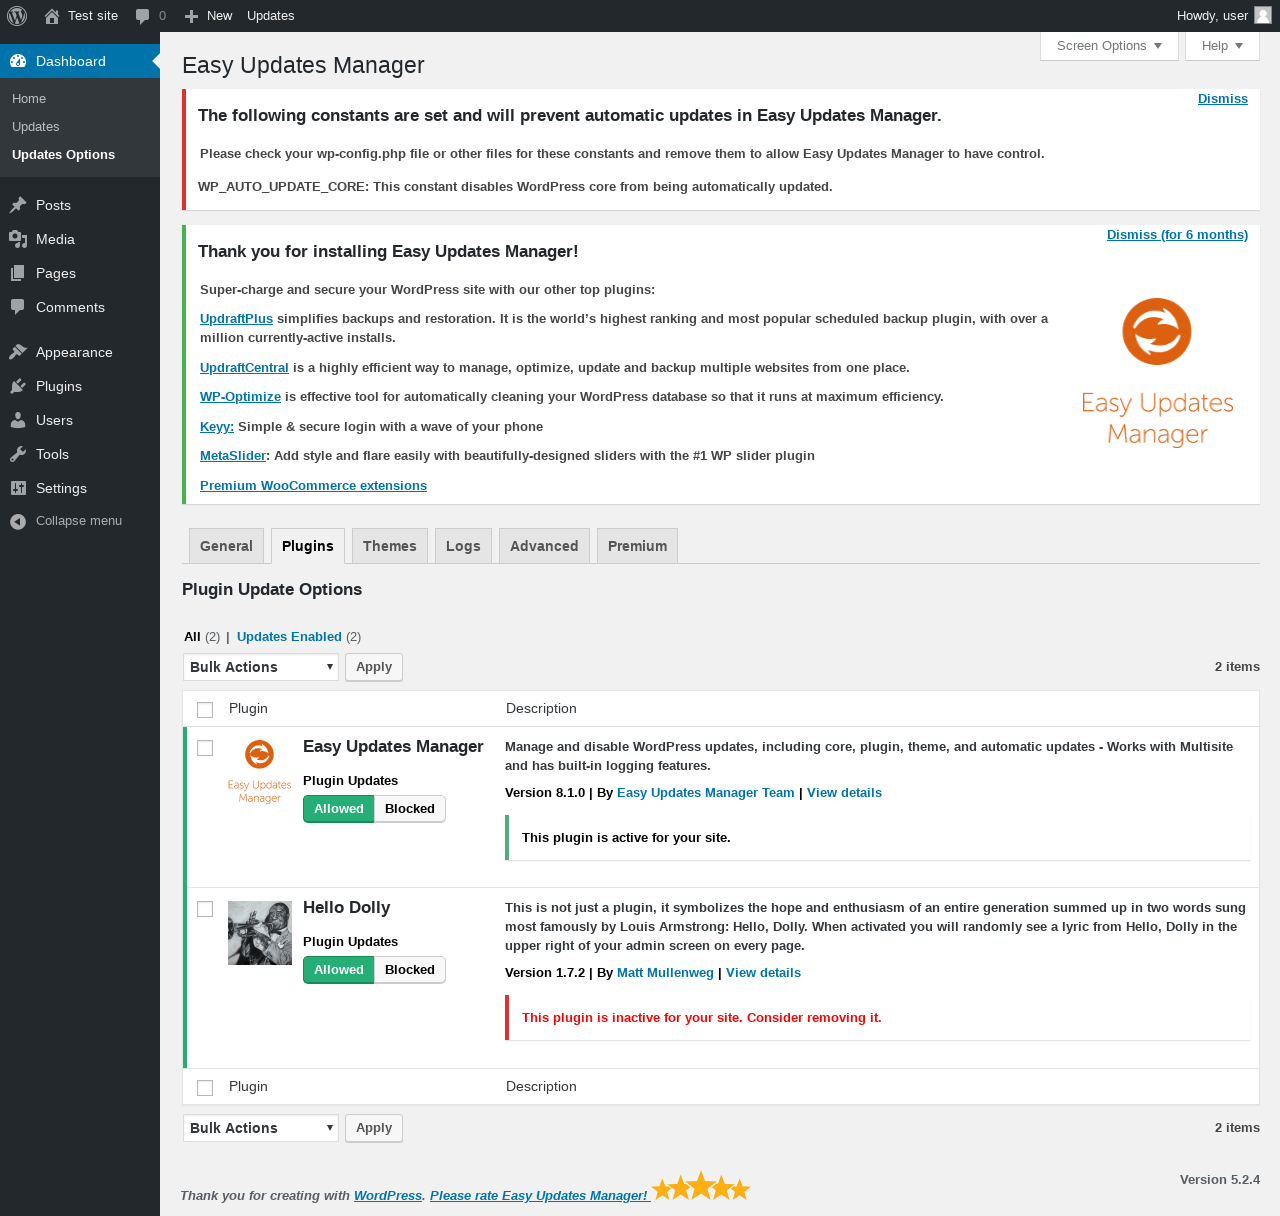This screenshot has height=1216, width=1280.
Task: Expand the Help dropdown tab
Action: [x=1222, y=46]
